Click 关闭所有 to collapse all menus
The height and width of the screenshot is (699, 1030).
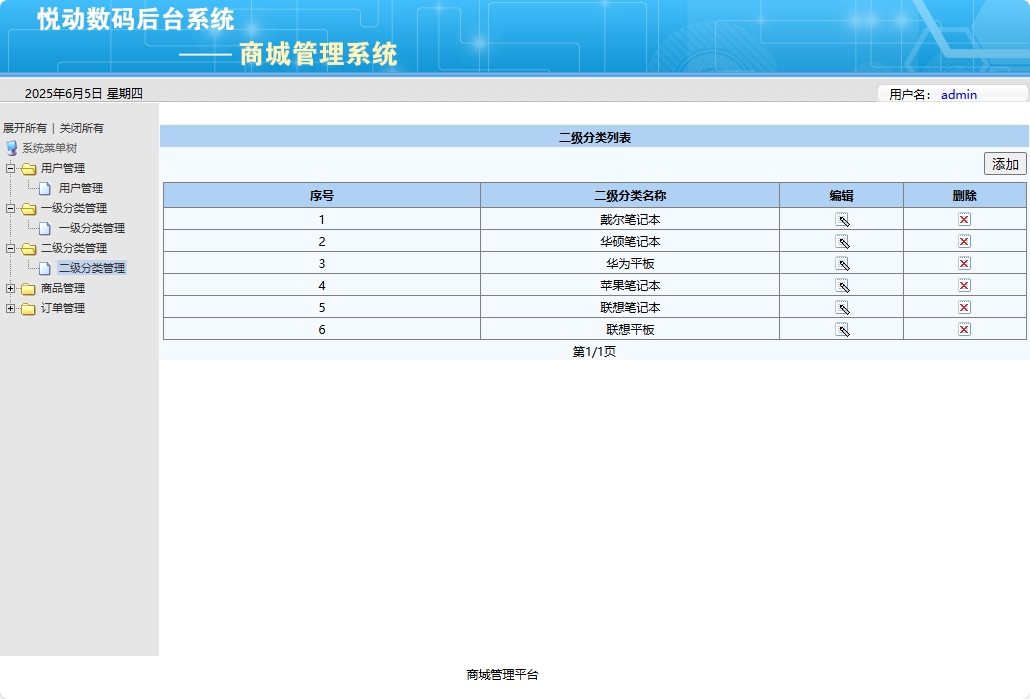tap(83, 128)
